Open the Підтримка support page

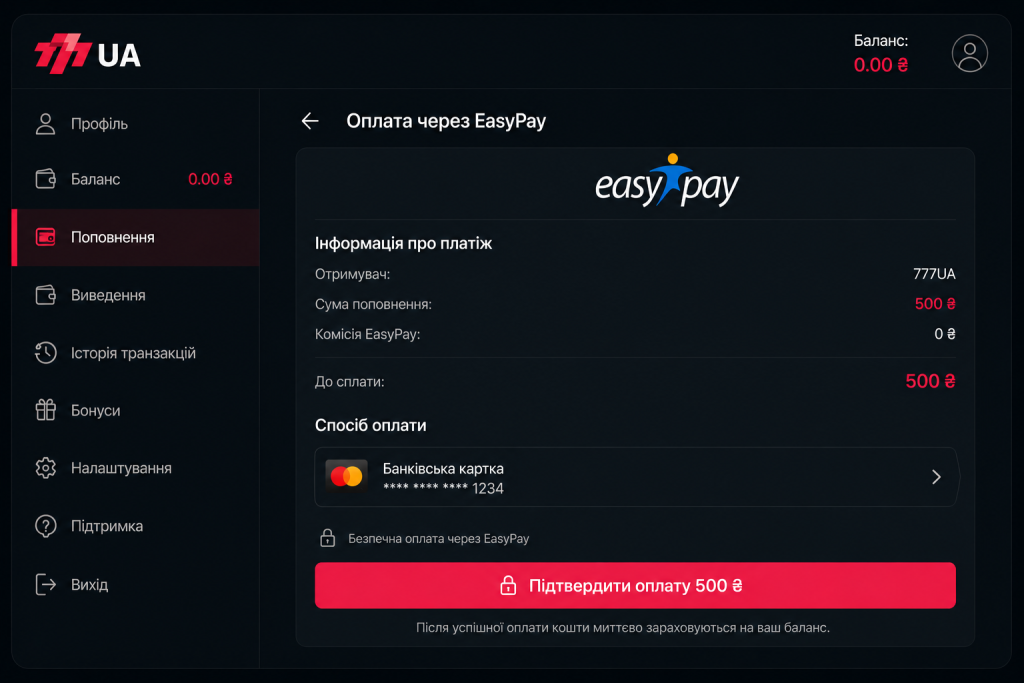(136, 526)
